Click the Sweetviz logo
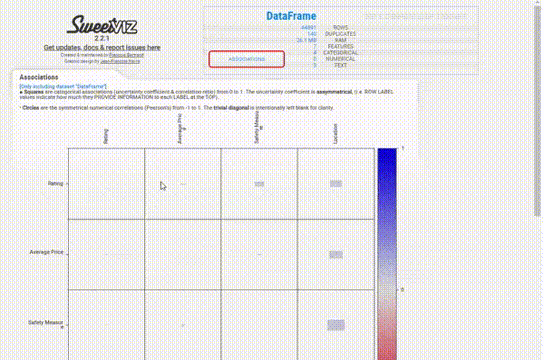Screen dimensions: 544x360 pos(102,26)
